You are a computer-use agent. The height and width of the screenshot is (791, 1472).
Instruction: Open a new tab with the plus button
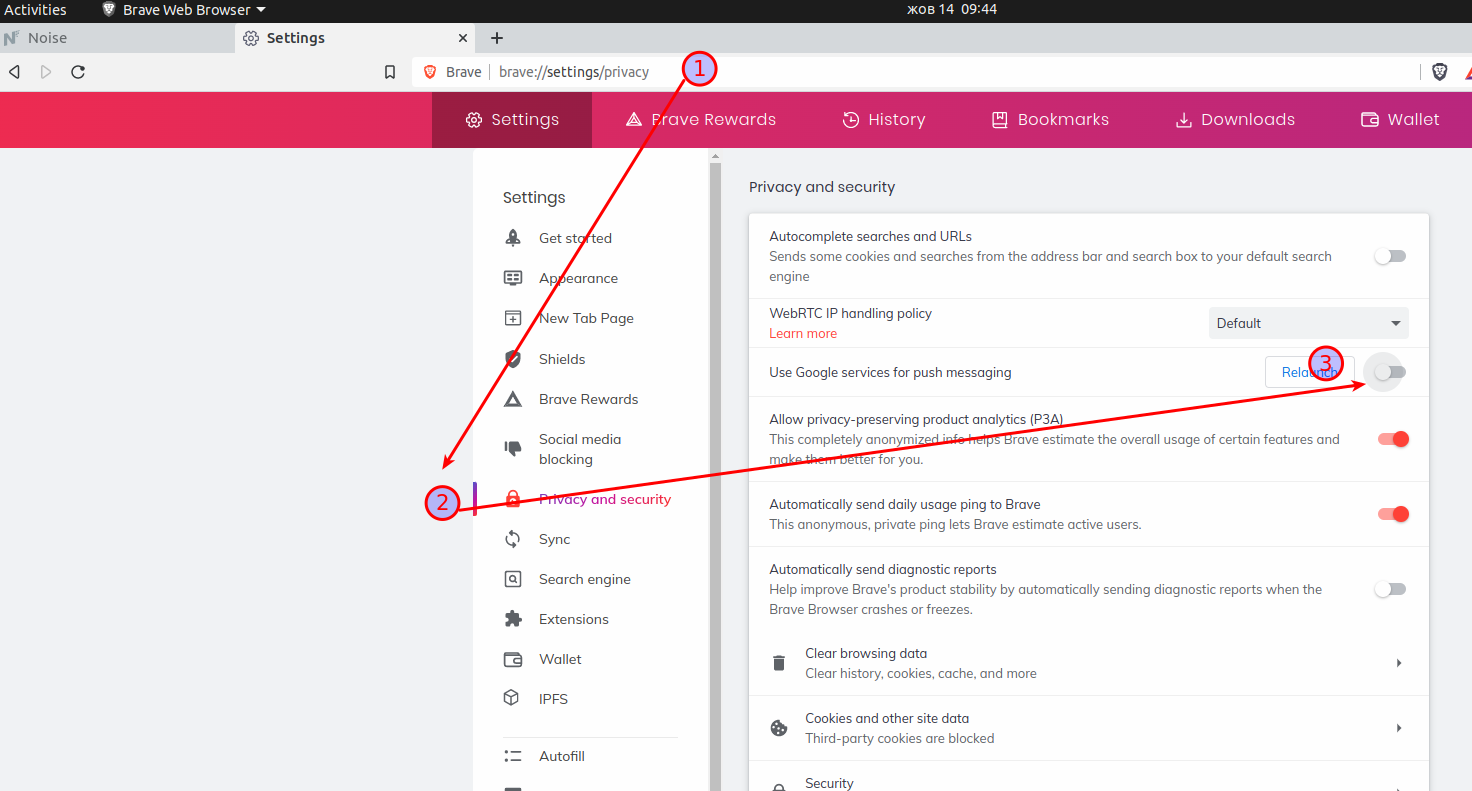(x=497, y=38)
